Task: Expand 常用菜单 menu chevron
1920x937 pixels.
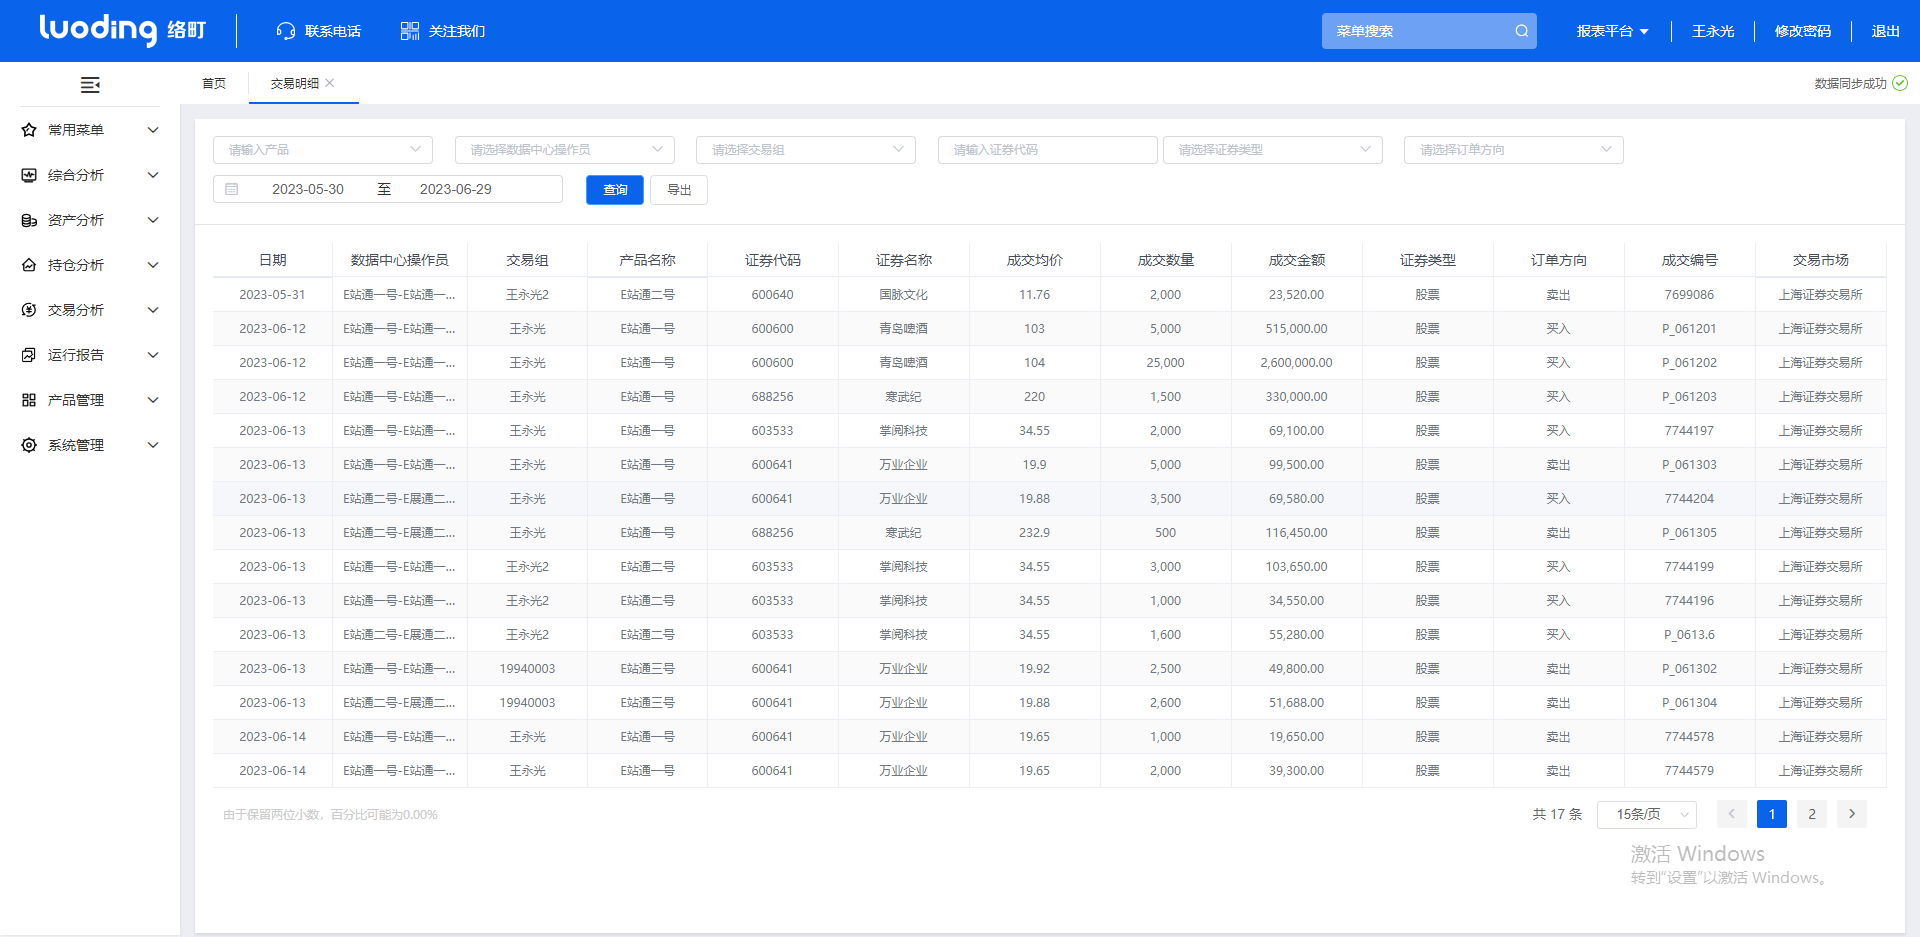Action: pos(153,130)
